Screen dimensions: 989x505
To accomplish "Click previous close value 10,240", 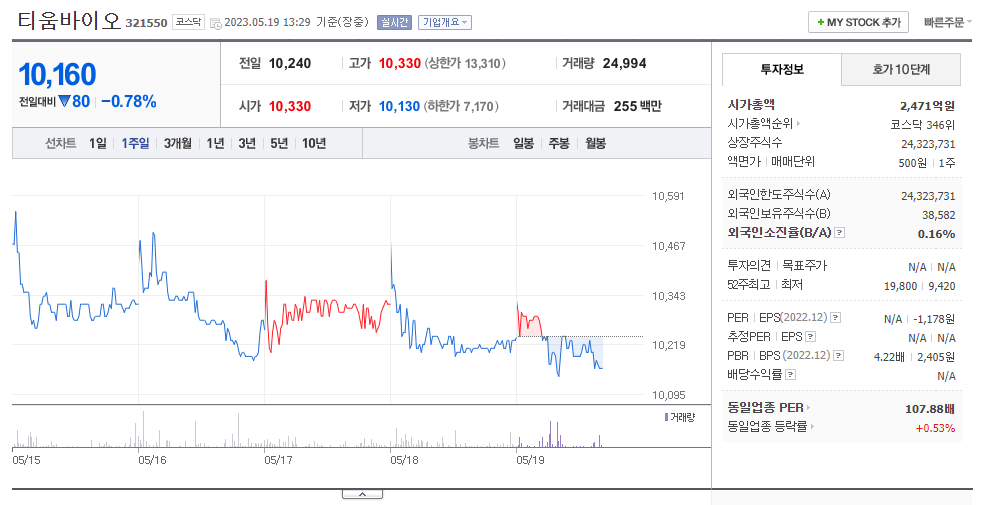I will point(290,64).
